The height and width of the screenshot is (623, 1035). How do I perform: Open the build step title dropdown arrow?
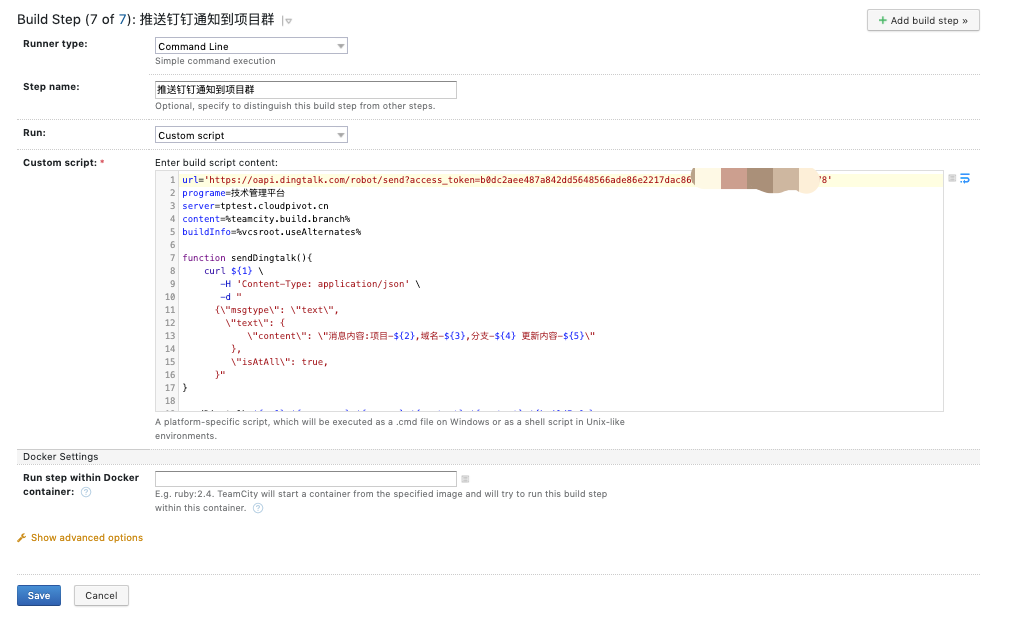pyautogui.click(x=288, y=21)
